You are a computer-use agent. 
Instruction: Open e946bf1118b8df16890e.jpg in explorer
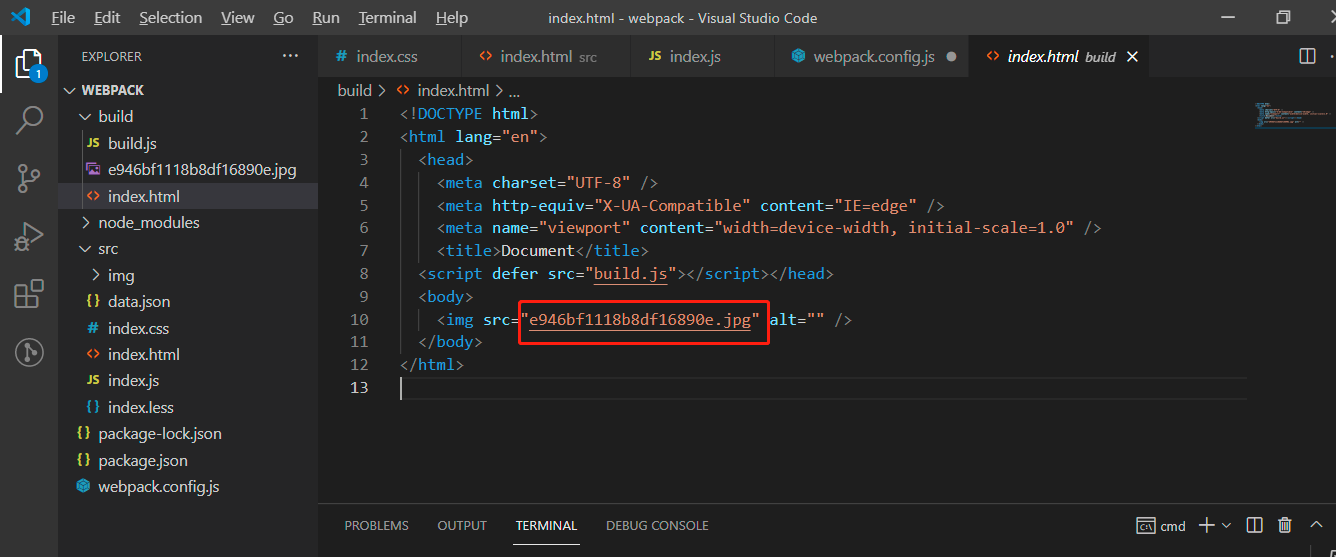coord(188,169)
